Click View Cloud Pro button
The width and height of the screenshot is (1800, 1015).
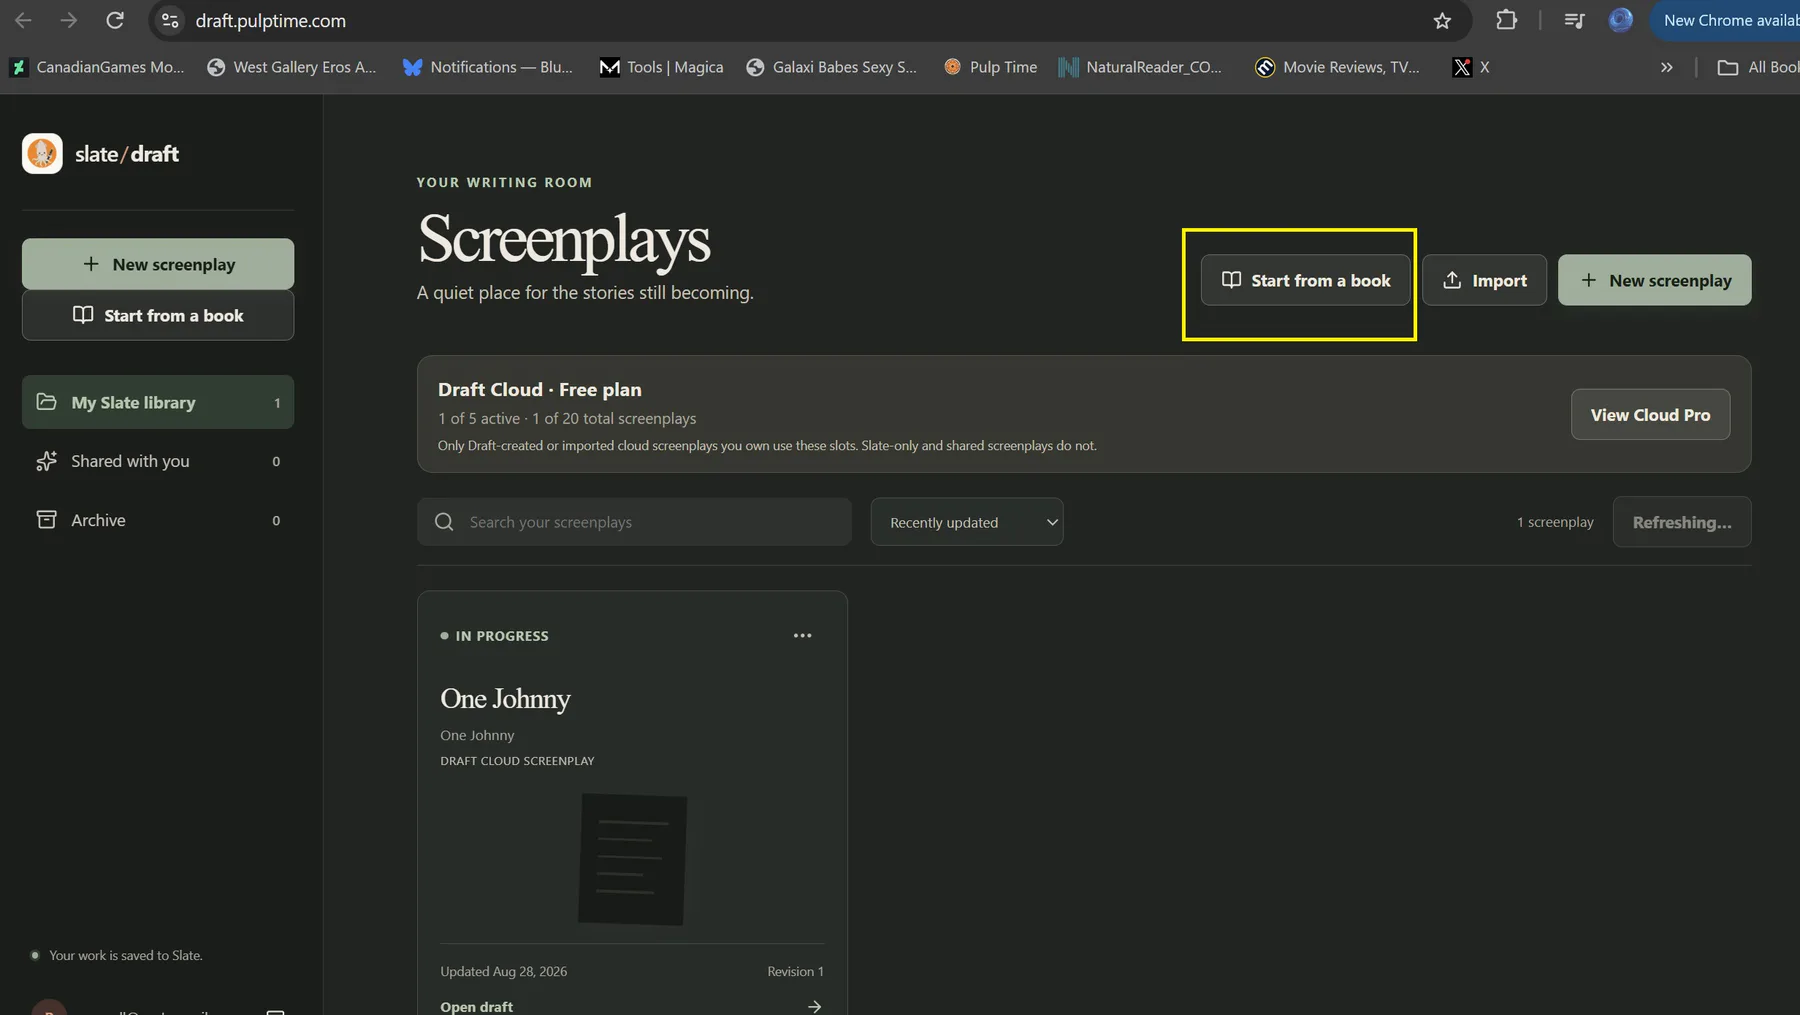[x=1650, y=414]
